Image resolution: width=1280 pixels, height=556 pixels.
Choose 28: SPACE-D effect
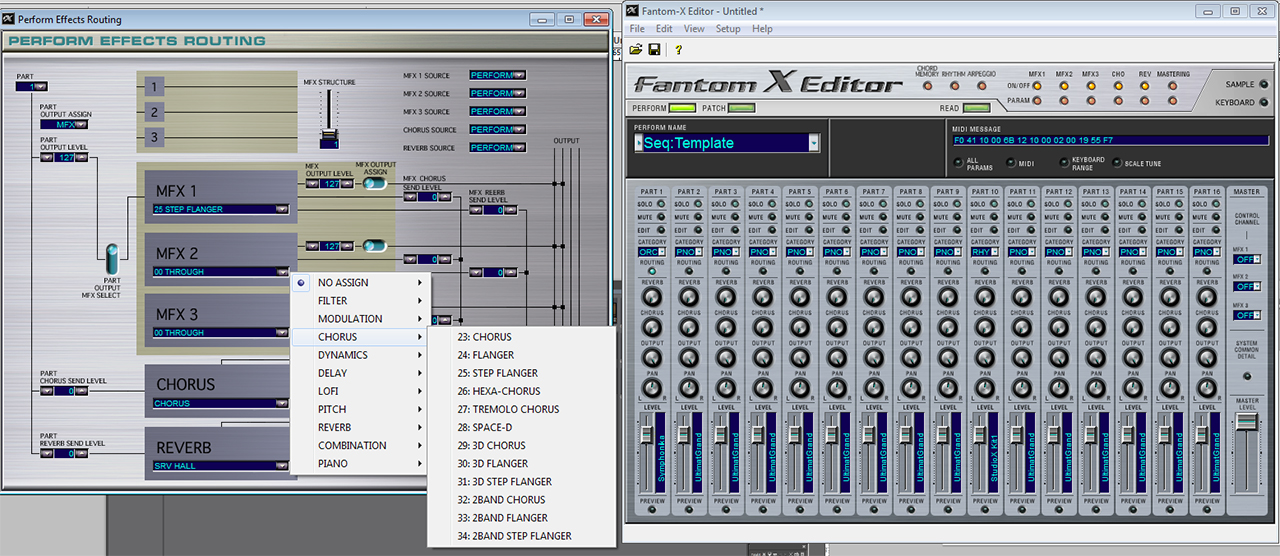[x=486, y=427]
